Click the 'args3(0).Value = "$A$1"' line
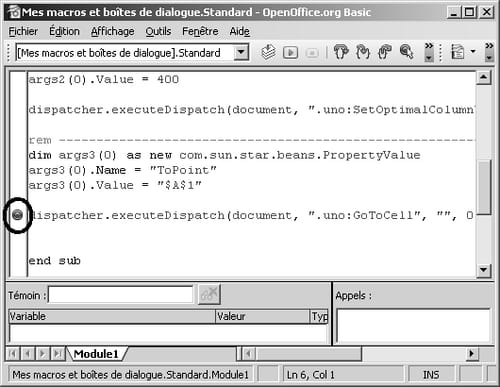The height and width of the screenshot is (387, 500). click(x=115, y=185)
